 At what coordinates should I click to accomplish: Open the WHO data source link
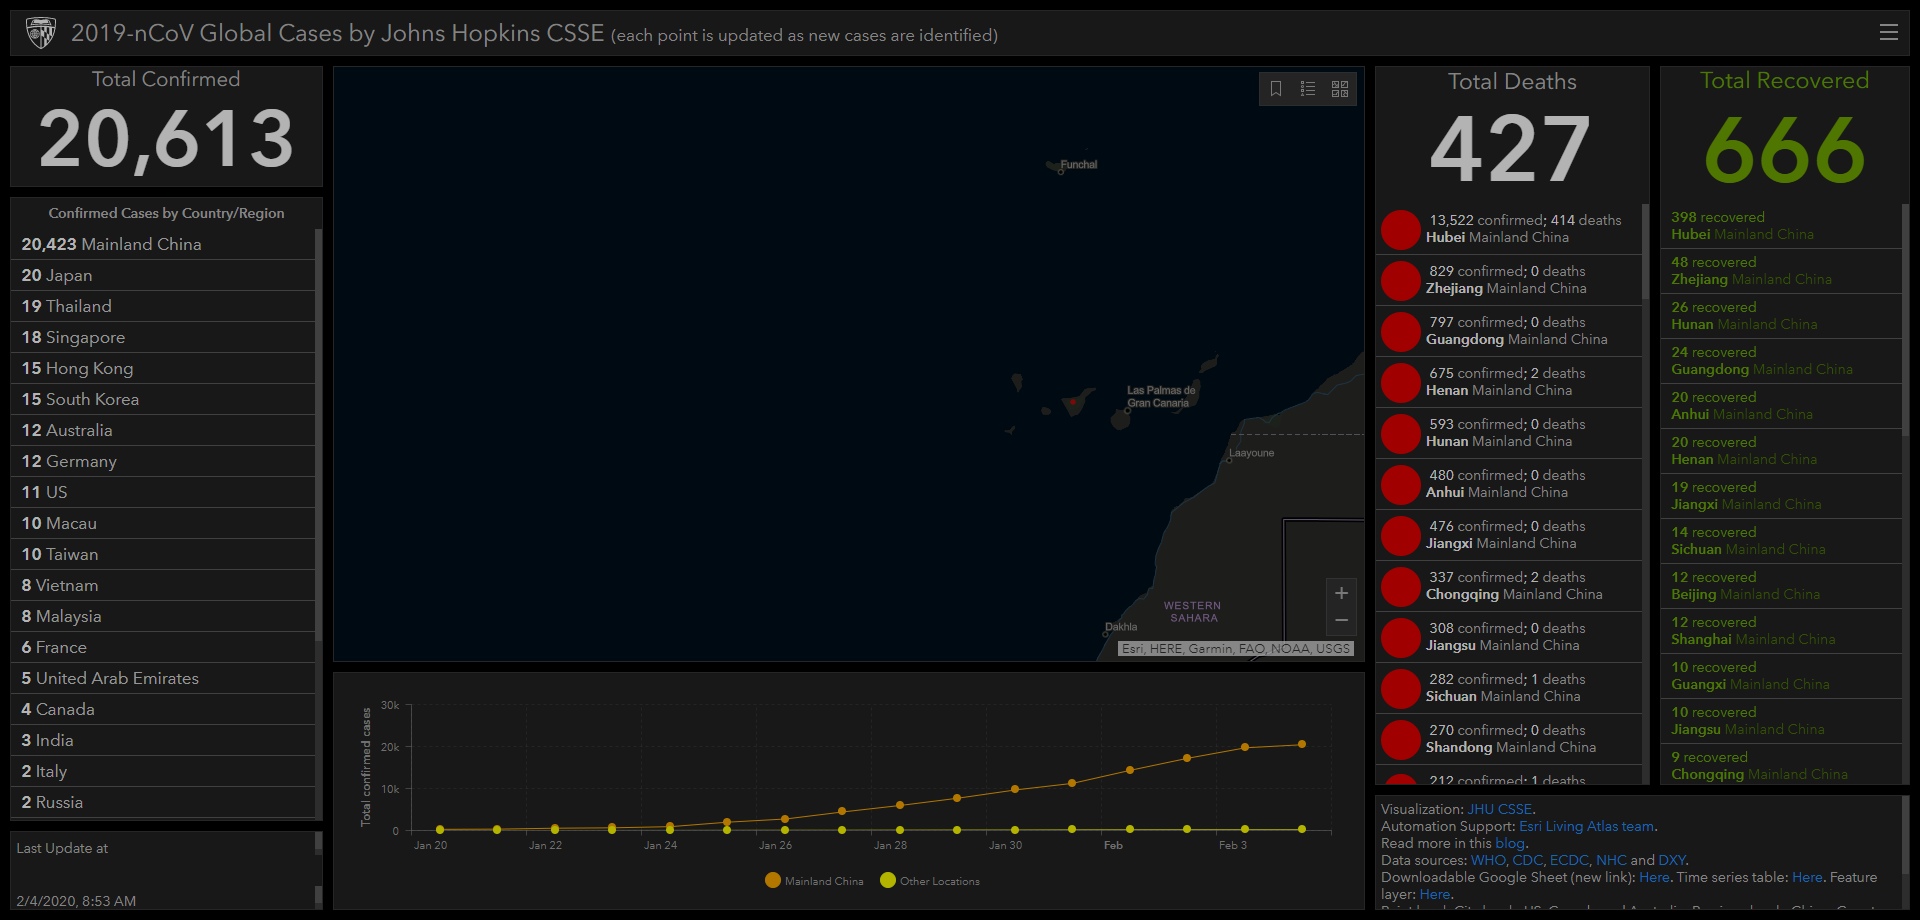1487,860
